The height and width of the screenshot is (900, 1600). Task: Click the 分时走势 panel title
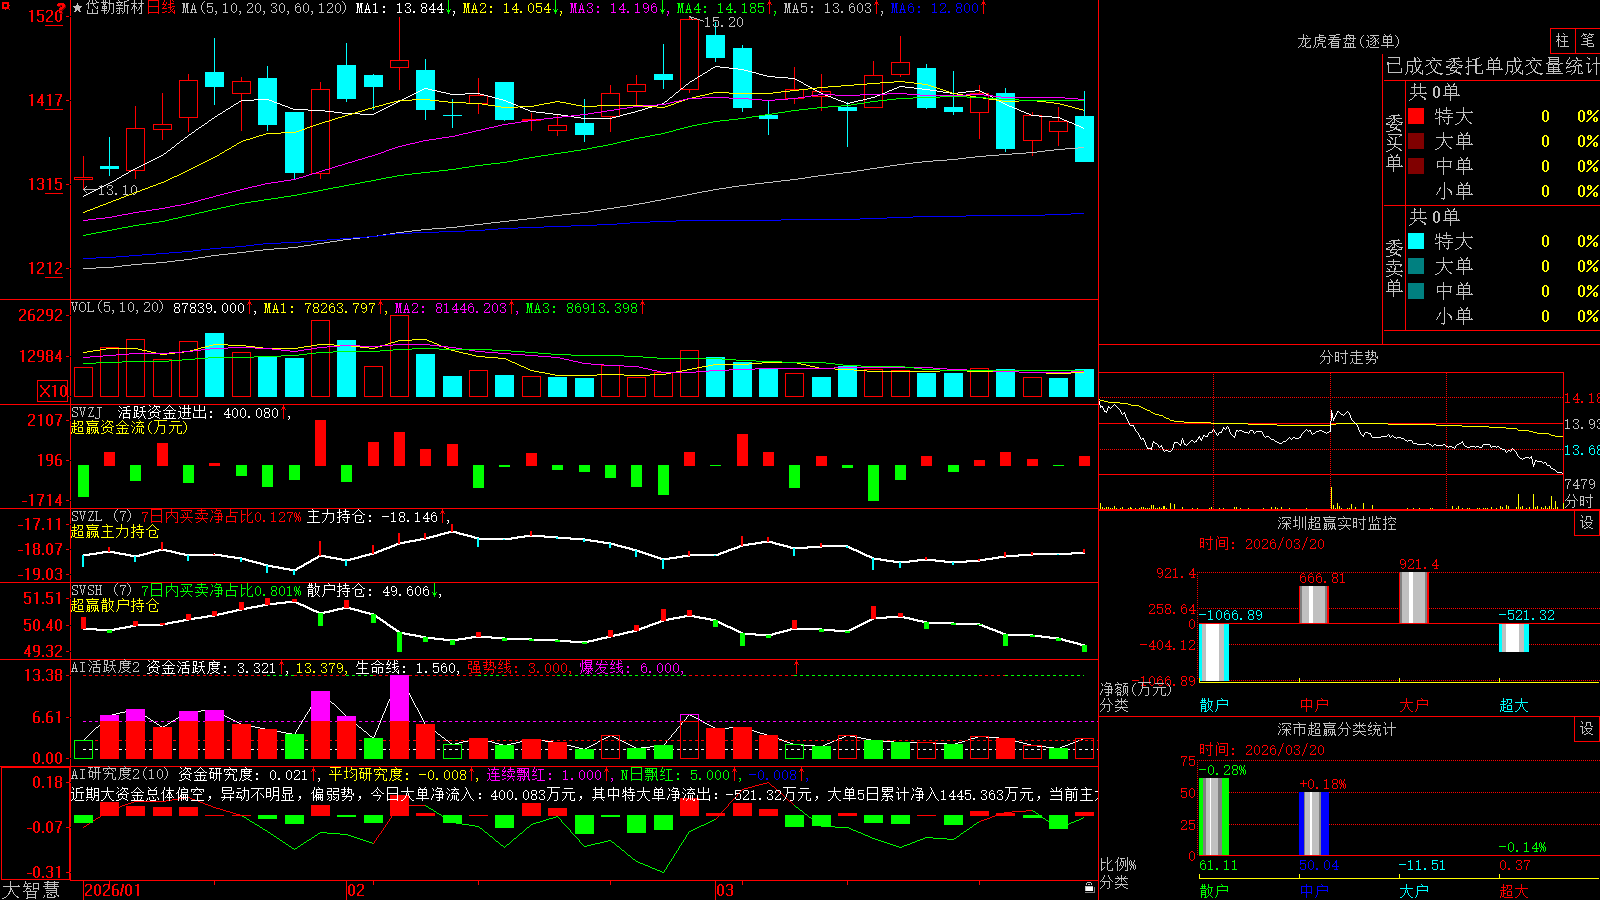tap(1348, 357)
